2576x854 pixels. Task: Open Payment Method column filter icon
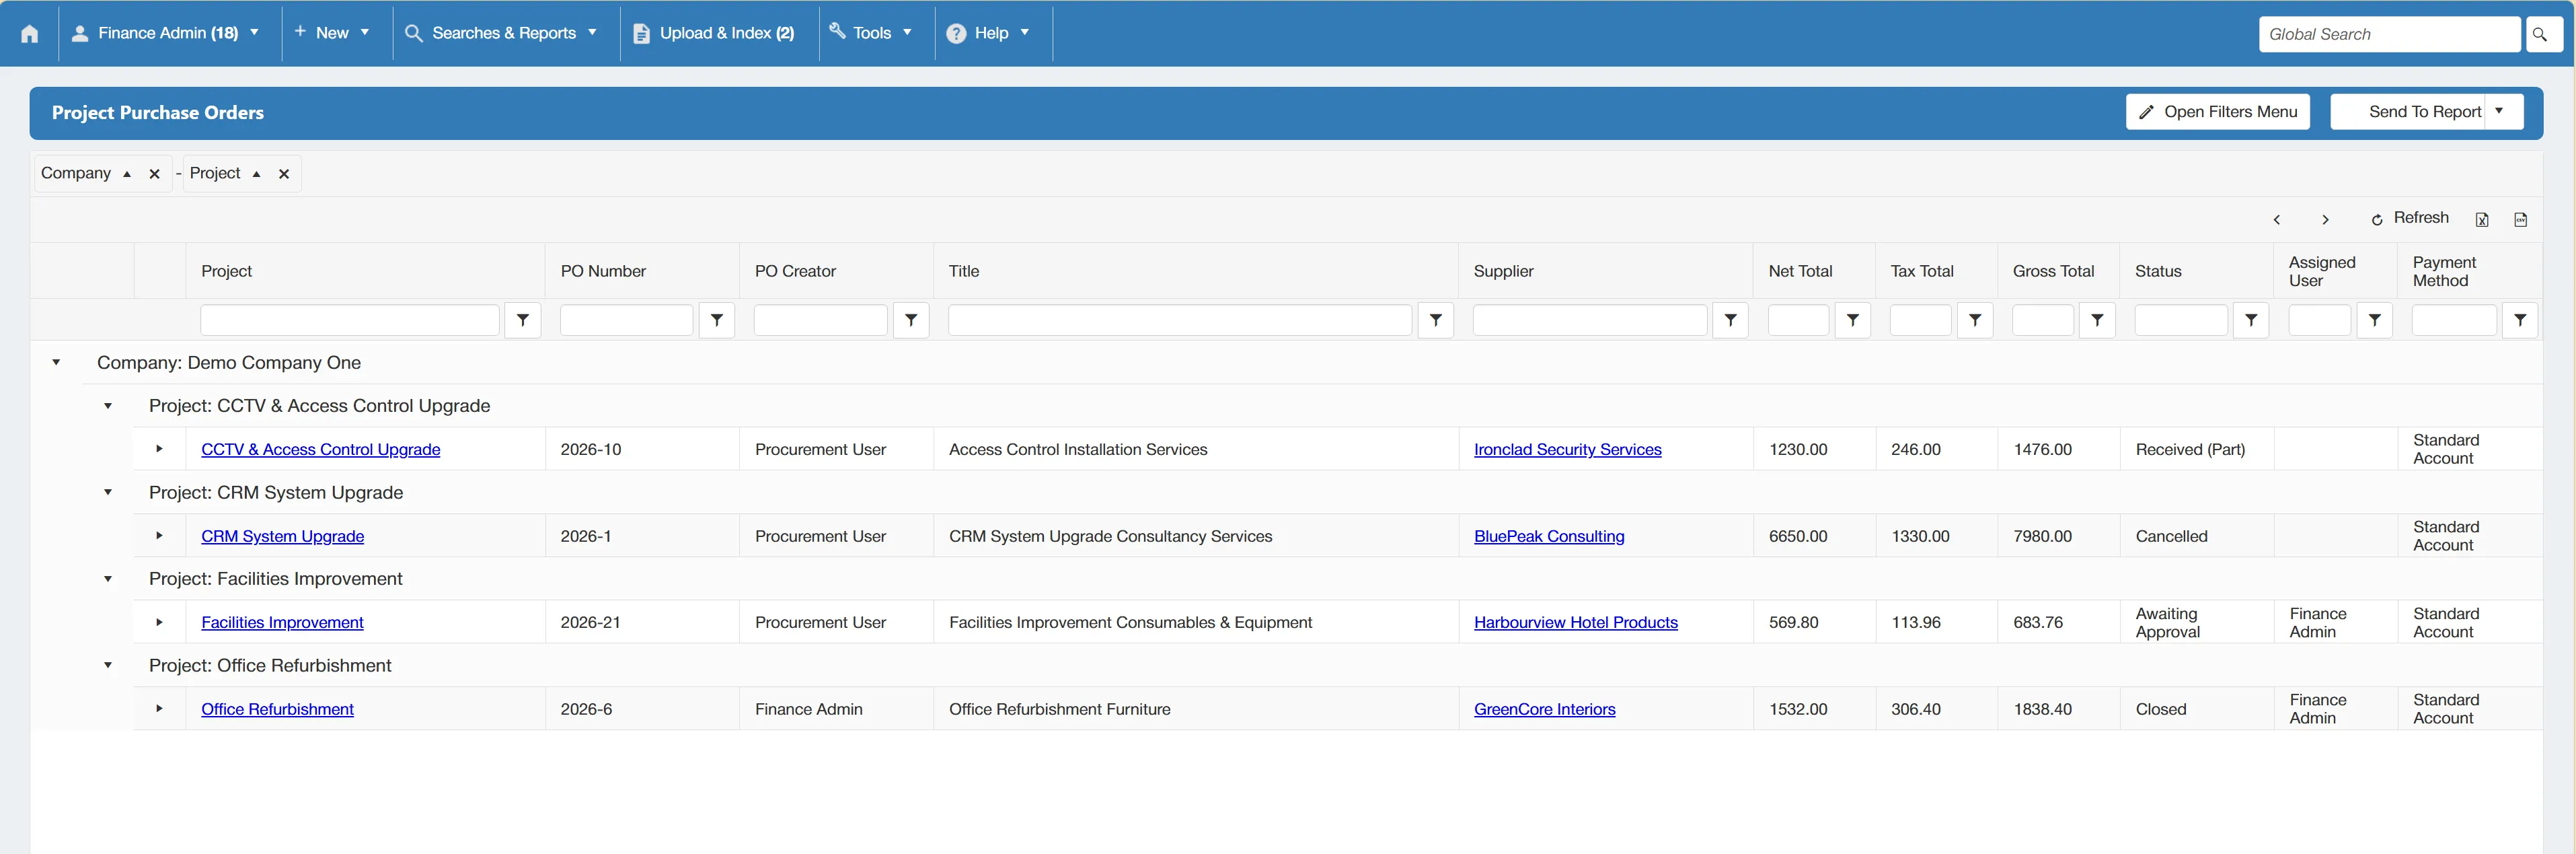click(2520, 320)
